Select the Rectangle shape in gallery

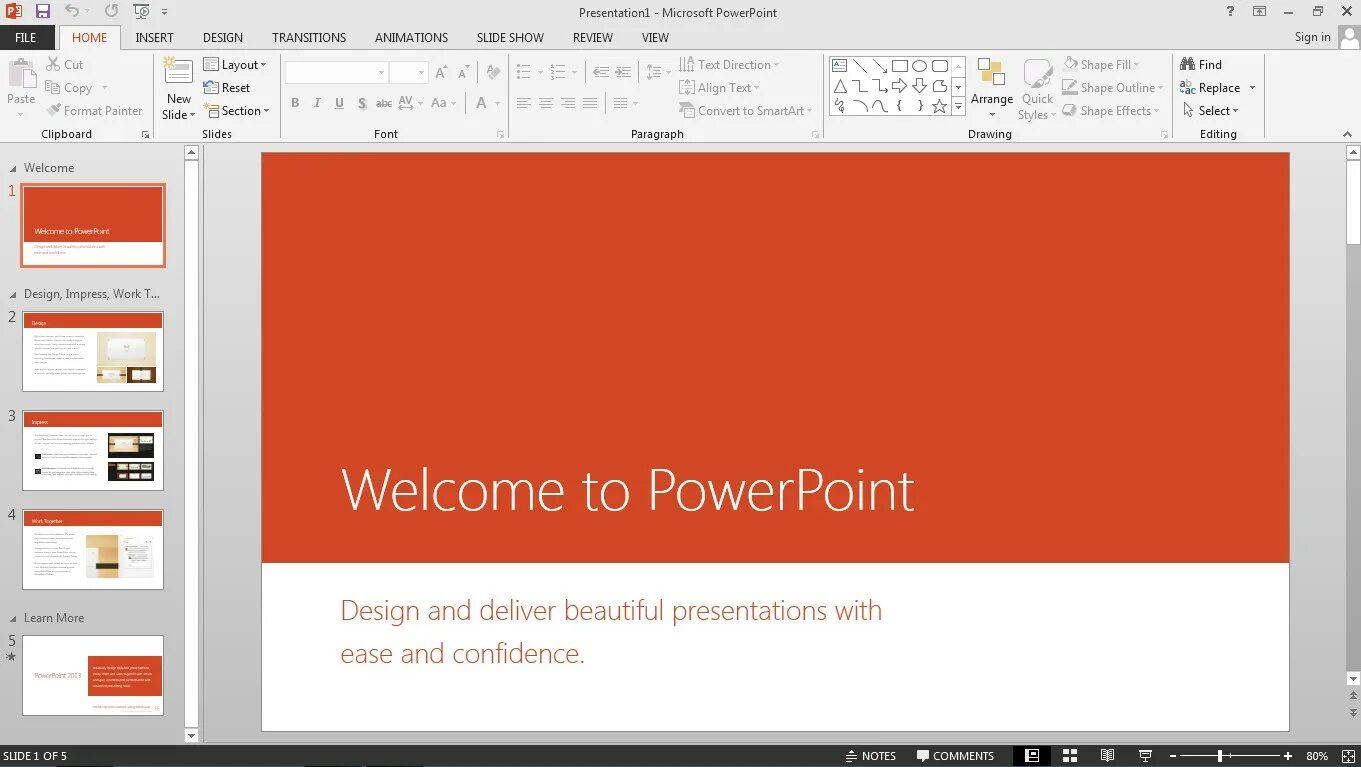[x=899, y=66]
